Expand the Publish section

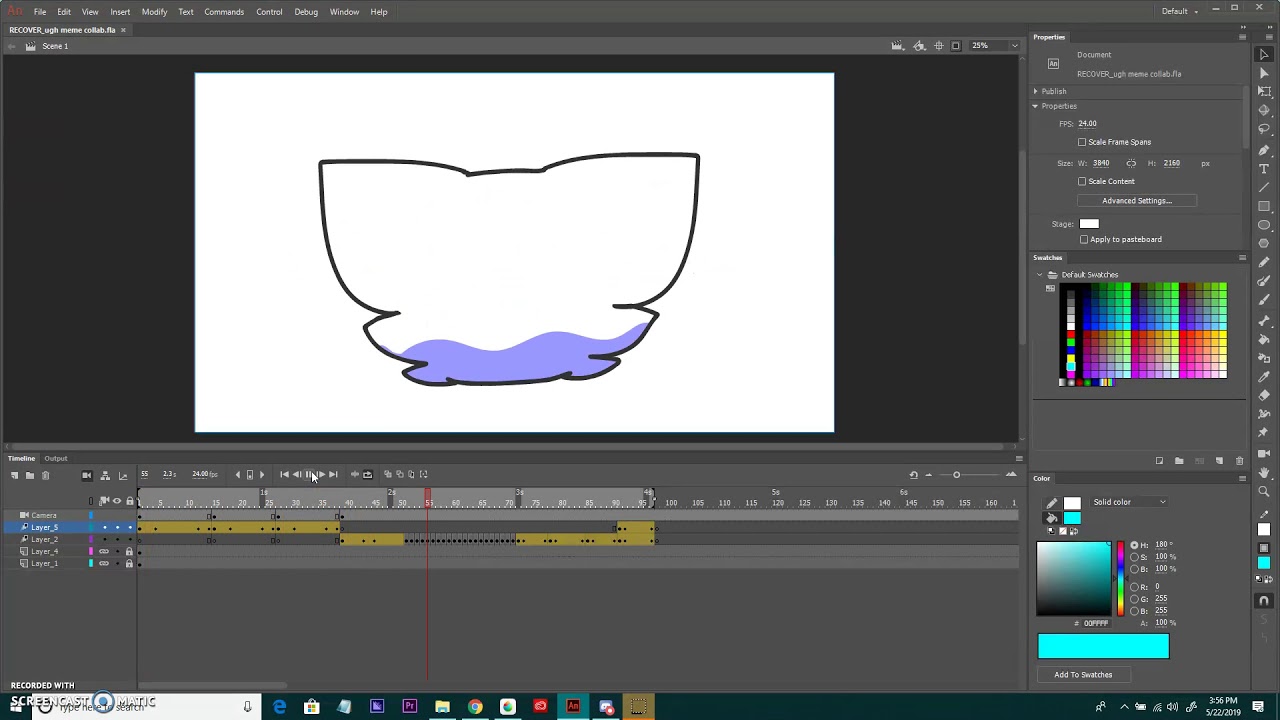tap(1036, 91)
